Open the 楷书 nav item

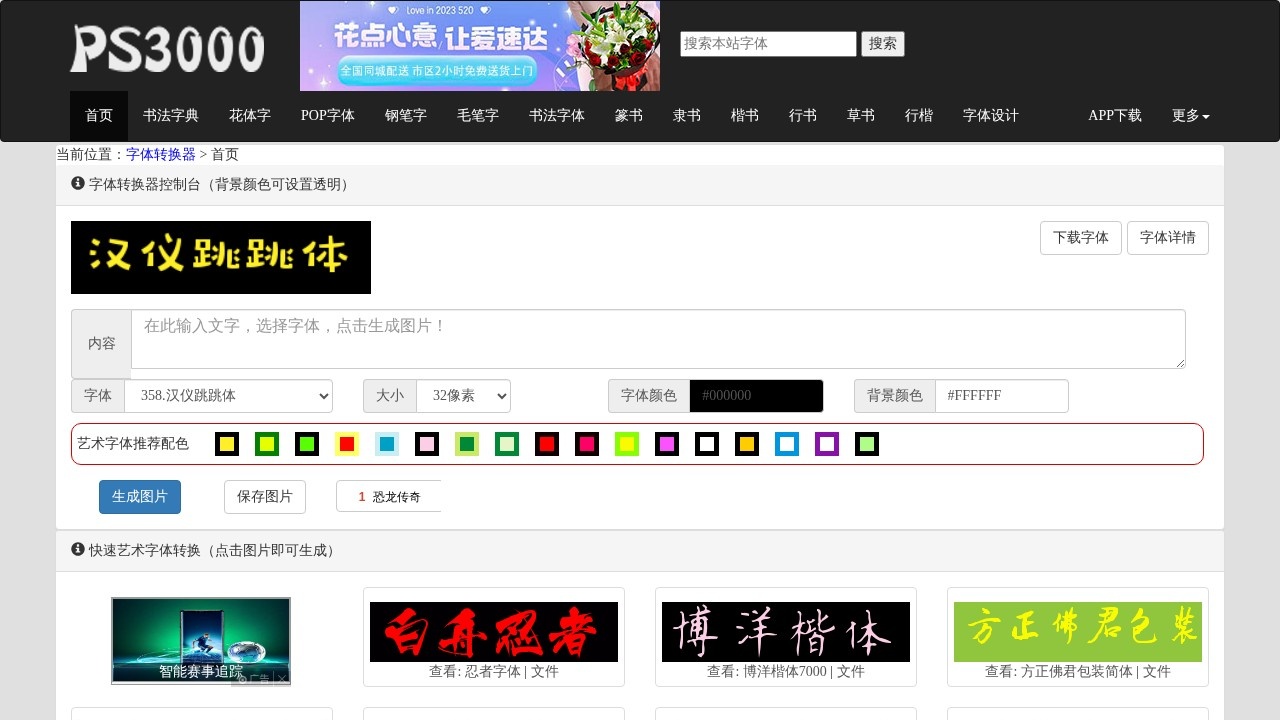click(745, 116)
